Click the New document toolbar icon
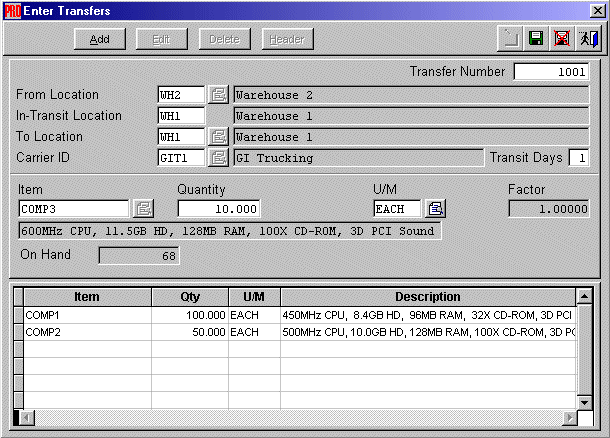The image size is (610, 438). [x=510, y=39]
